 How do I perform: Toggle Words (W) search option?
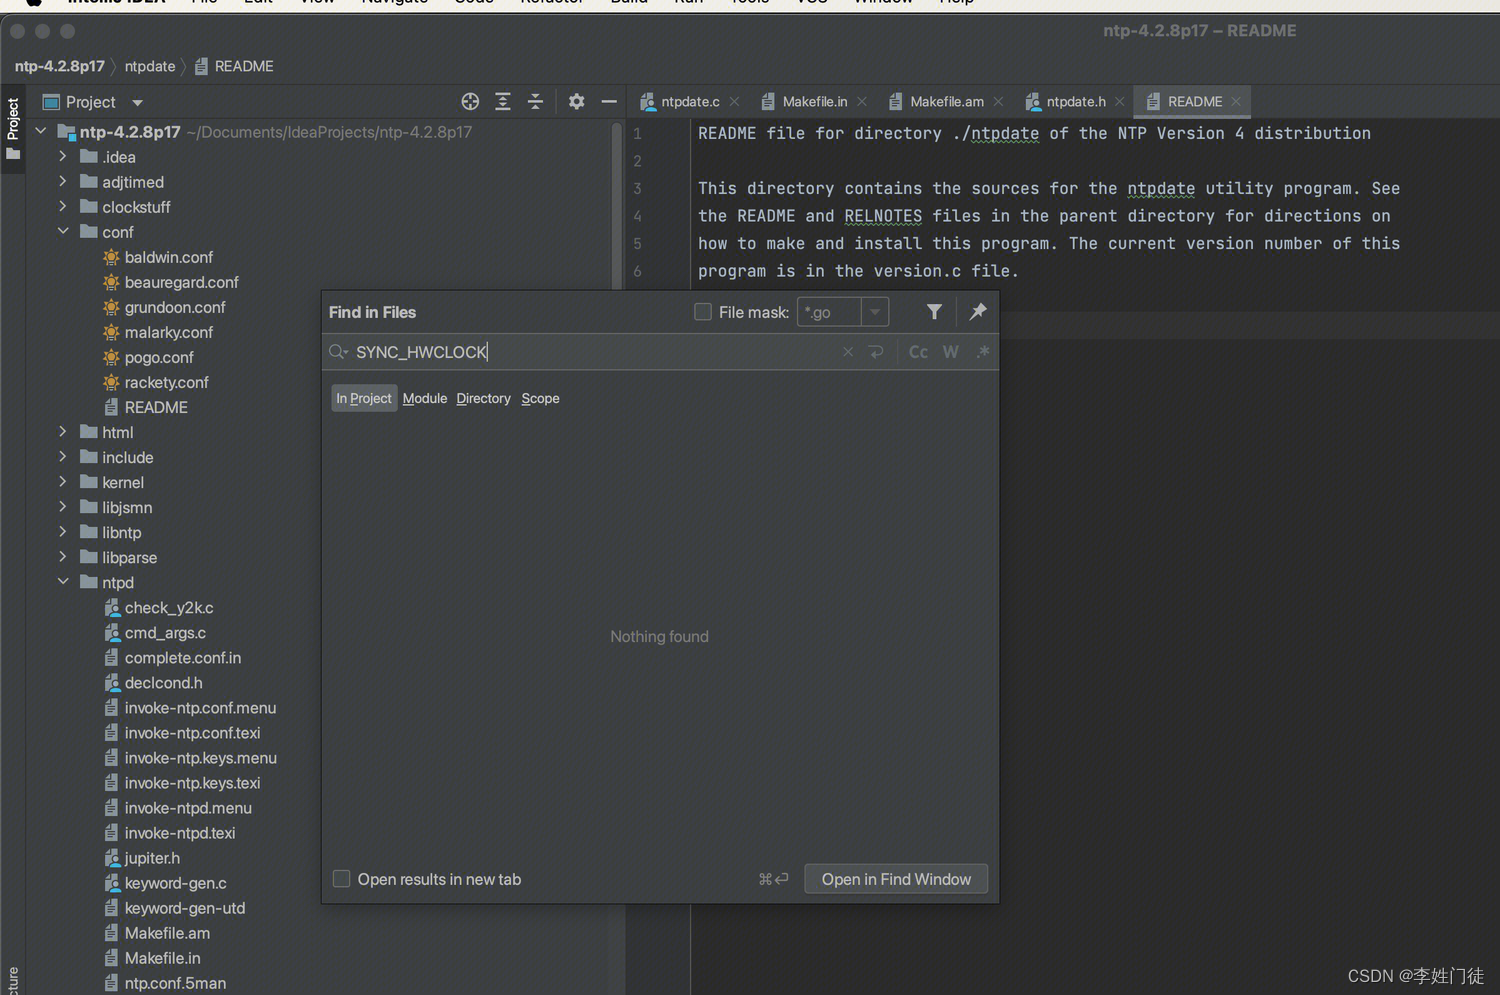pos(951,352)
